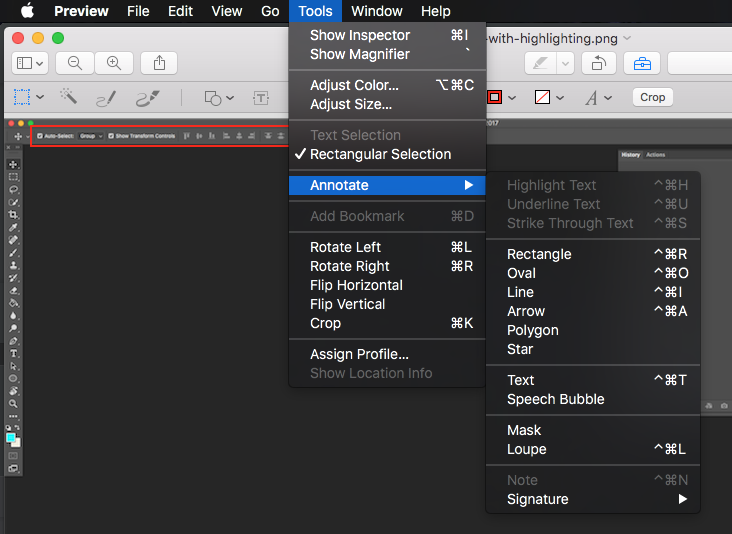
Task: Choose Show Inspector from Tools menu
Action: coord(387,35)
